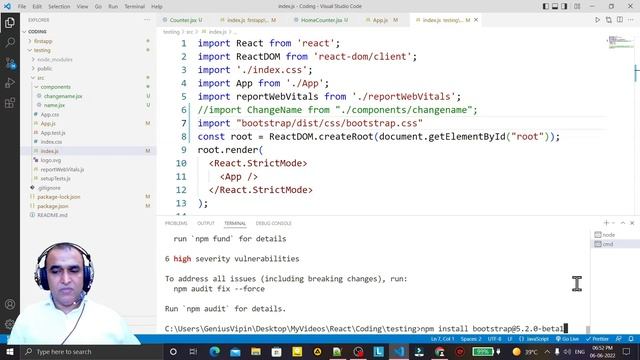Viewport: 640px width, 360px height.
Task: Open new terminal launch profile dropdown
Action: pos(613,223)
